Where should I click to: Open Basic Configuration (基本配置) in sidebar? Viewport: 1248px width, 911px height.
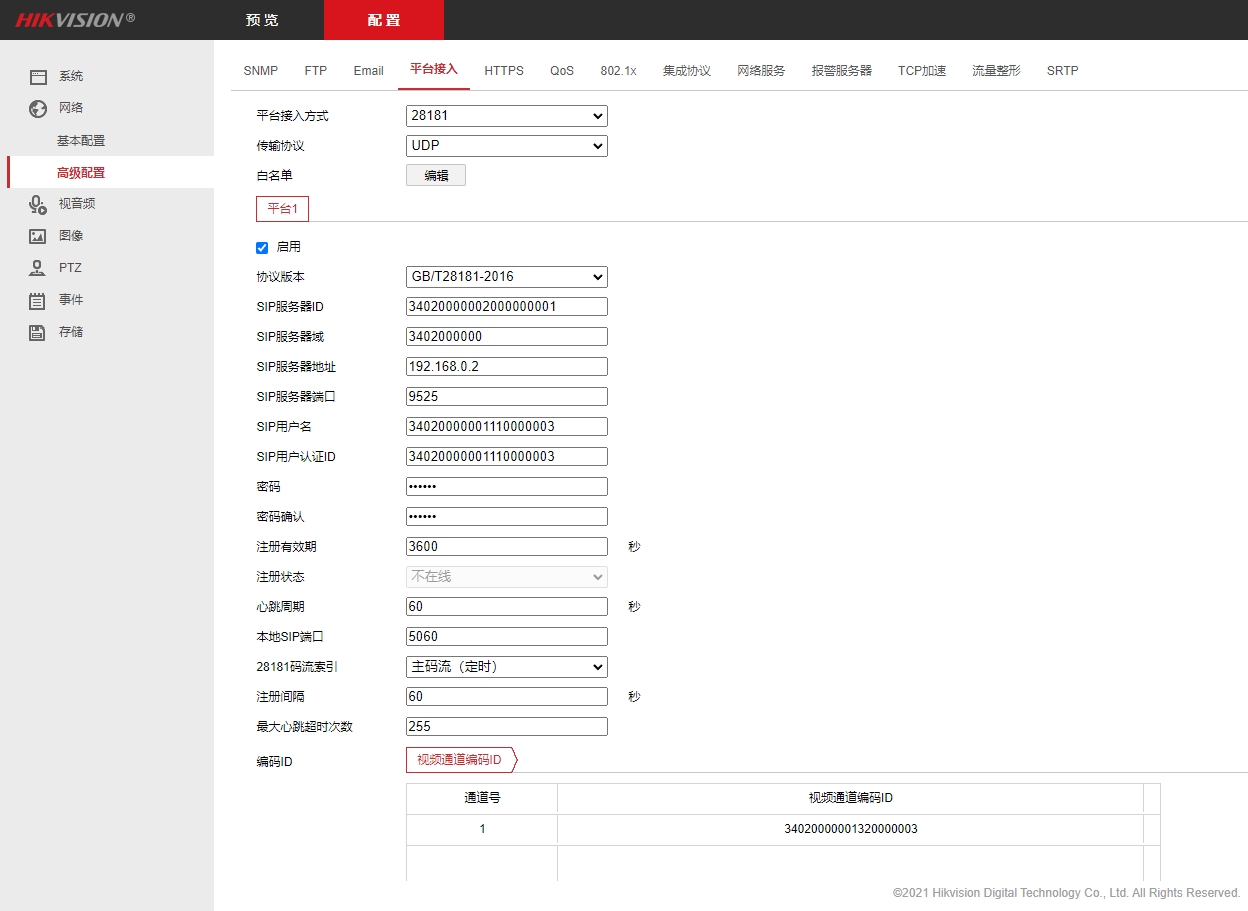point(81,141)
